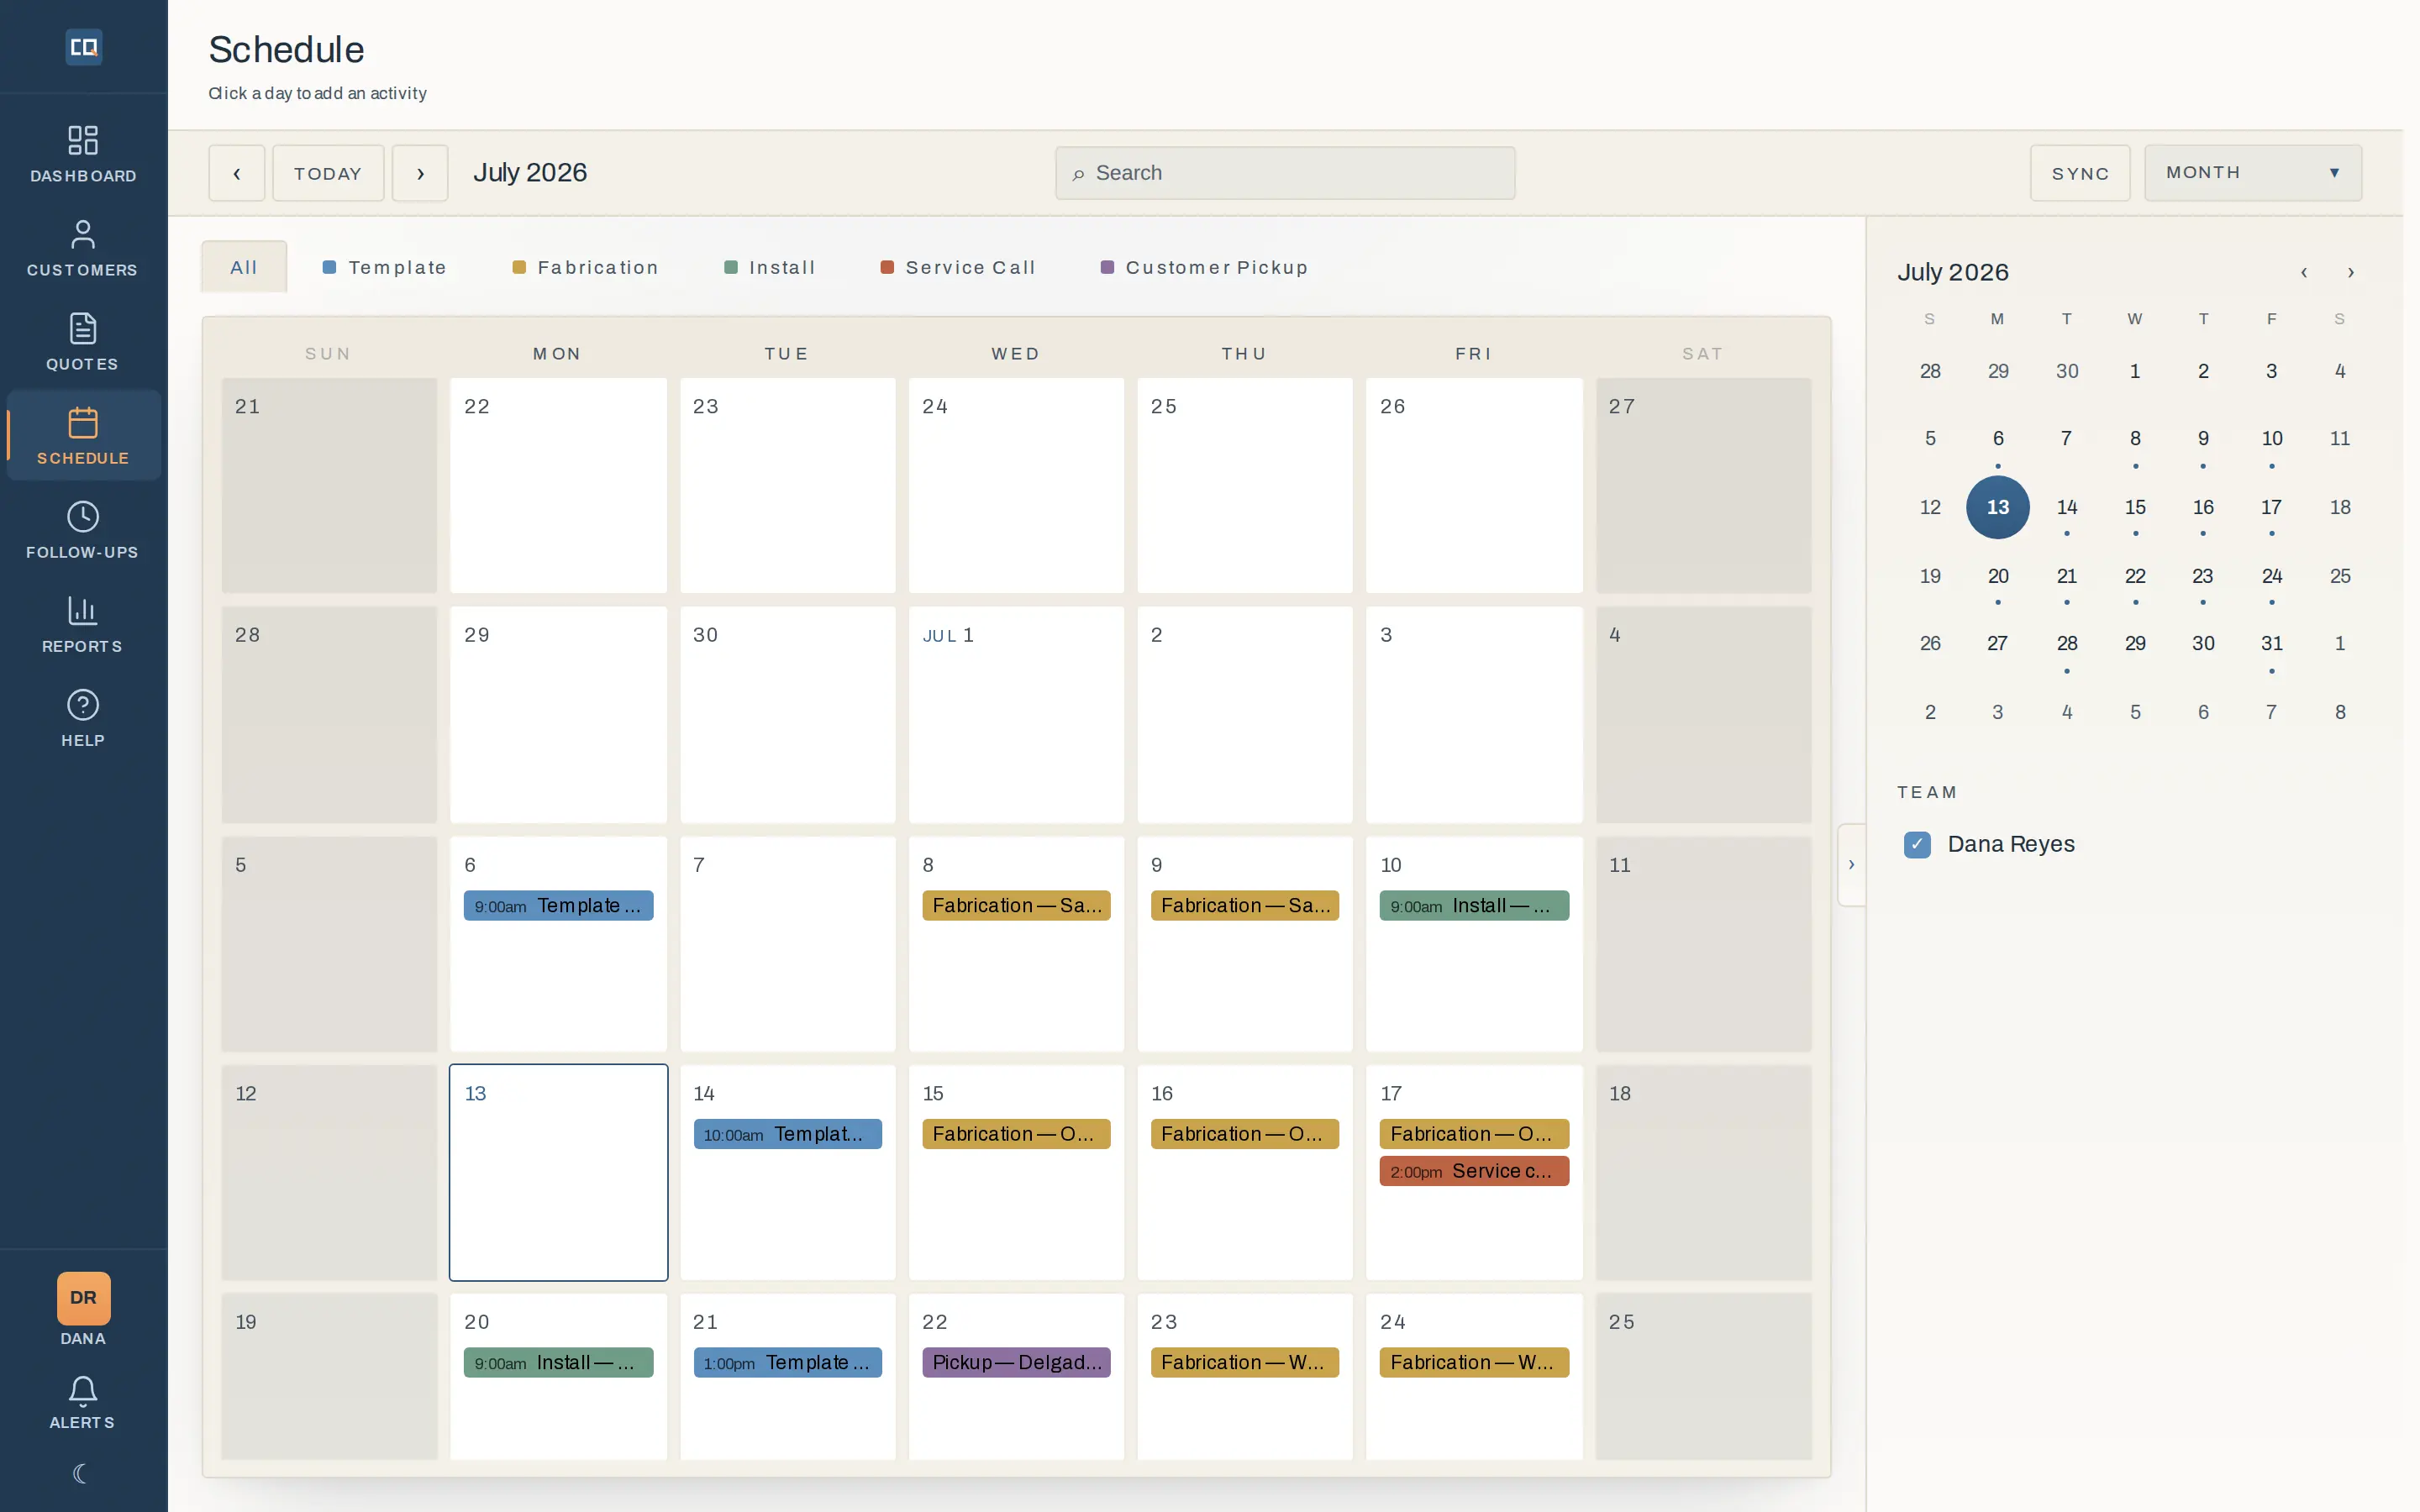Open Fabrication event on July 9
2420x1512 pixels.
pos(1244,906)
